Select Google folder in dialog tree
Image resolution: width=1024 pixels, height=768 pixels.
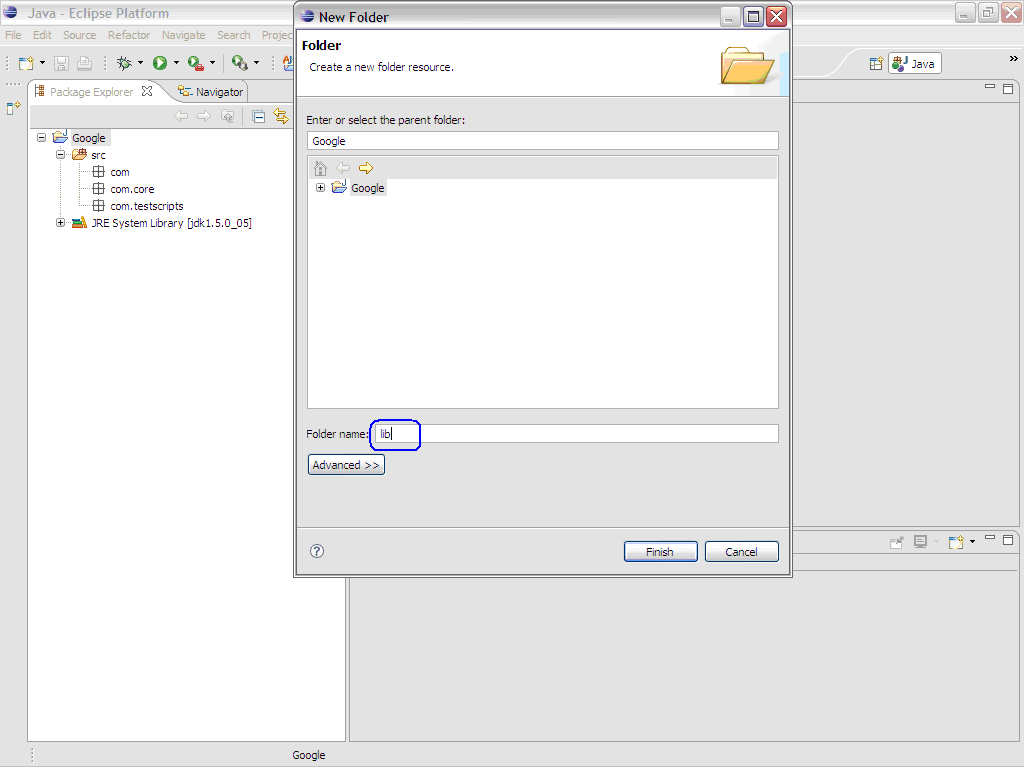[x=368, y=188]
